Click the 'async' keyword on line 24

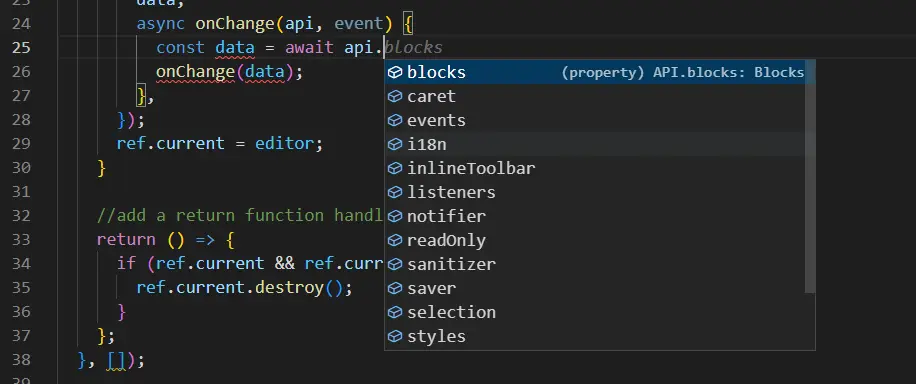click(161, 23)
